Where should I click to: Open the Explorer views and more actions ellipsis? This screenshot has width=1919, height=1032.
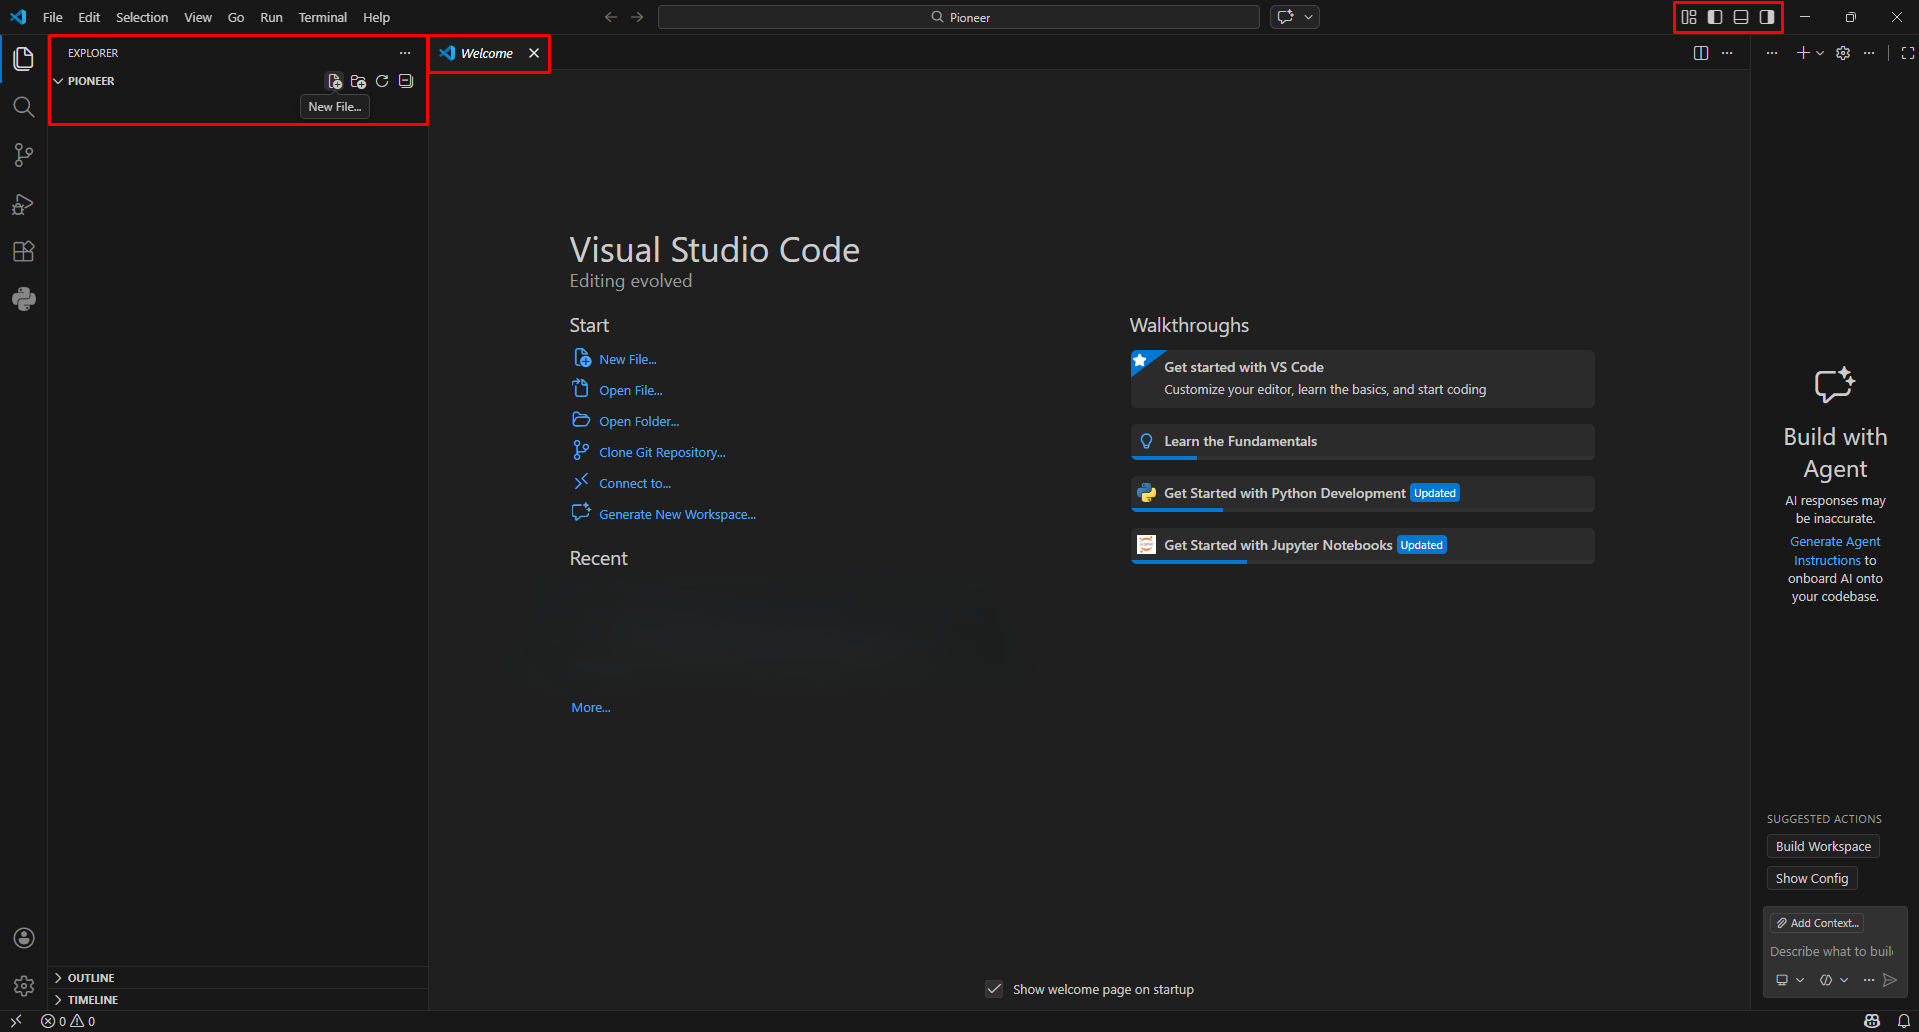click(x=405, y=53)
